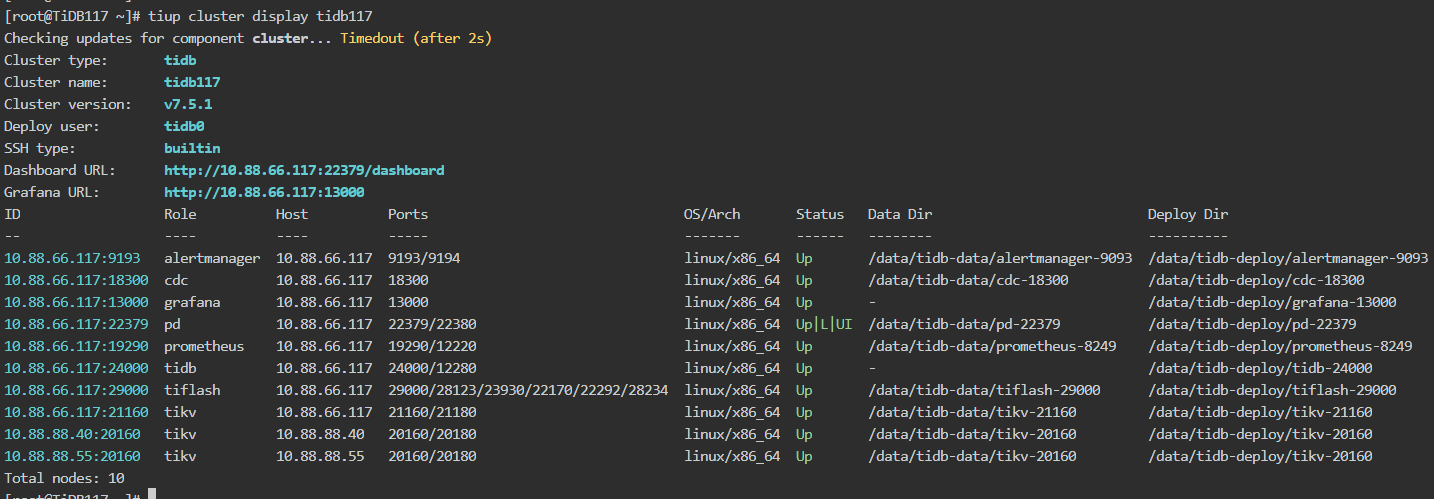The width and height of the screenshot is (1434, 499).
Task: Click ports value 21160/21180
Action: [432, 412]
